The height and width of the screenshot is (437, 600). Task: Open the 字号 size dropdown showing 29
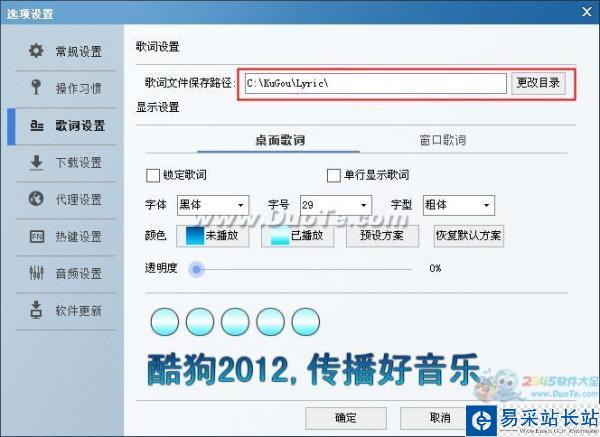tap(336, 205)
